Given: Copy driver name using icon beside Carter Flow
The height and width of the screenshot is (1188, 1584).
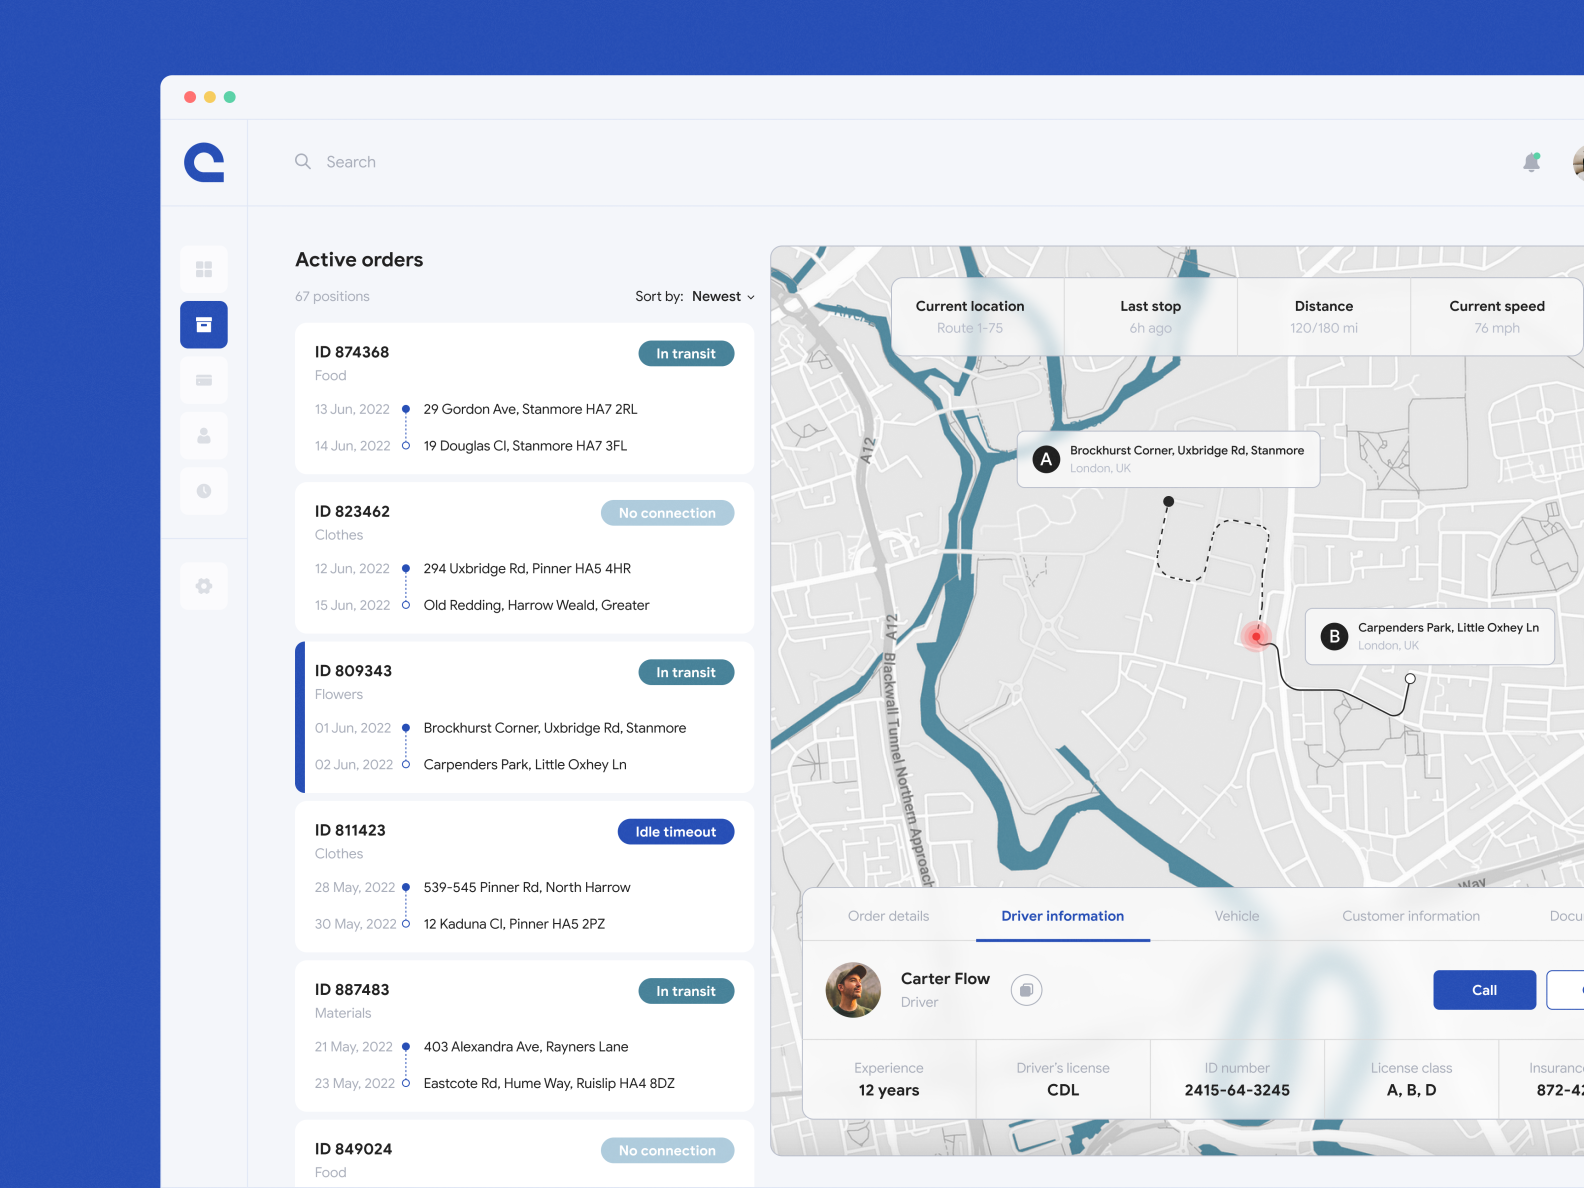Looking at the screenshot, I should click(x=1026, y=990).
